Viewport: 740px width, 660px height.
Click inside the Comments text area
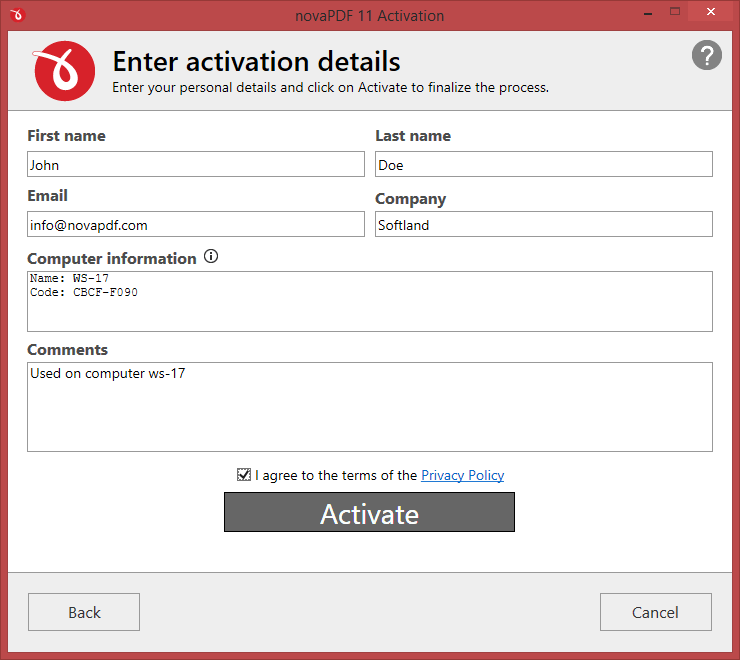(370, 407)
